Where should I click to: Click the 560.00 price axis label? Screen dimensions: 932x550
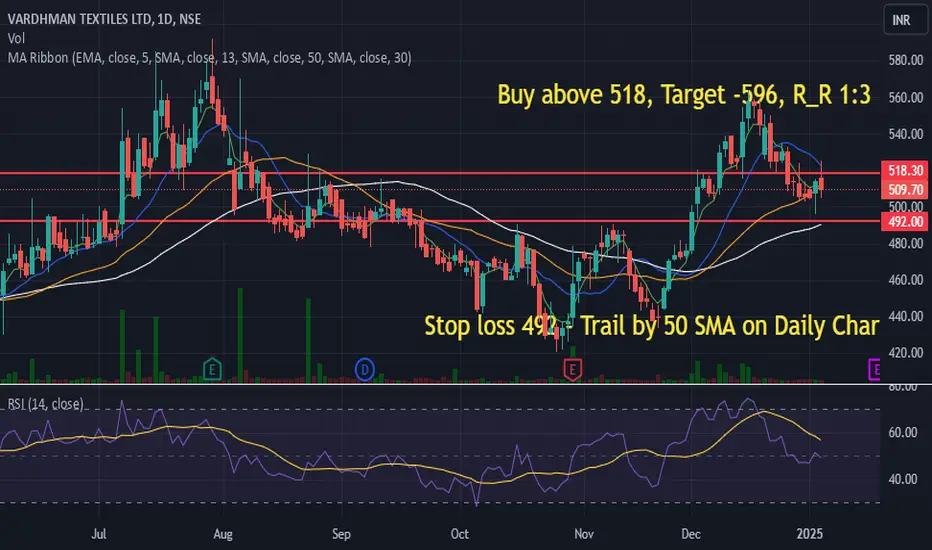[x=906, y=98]
